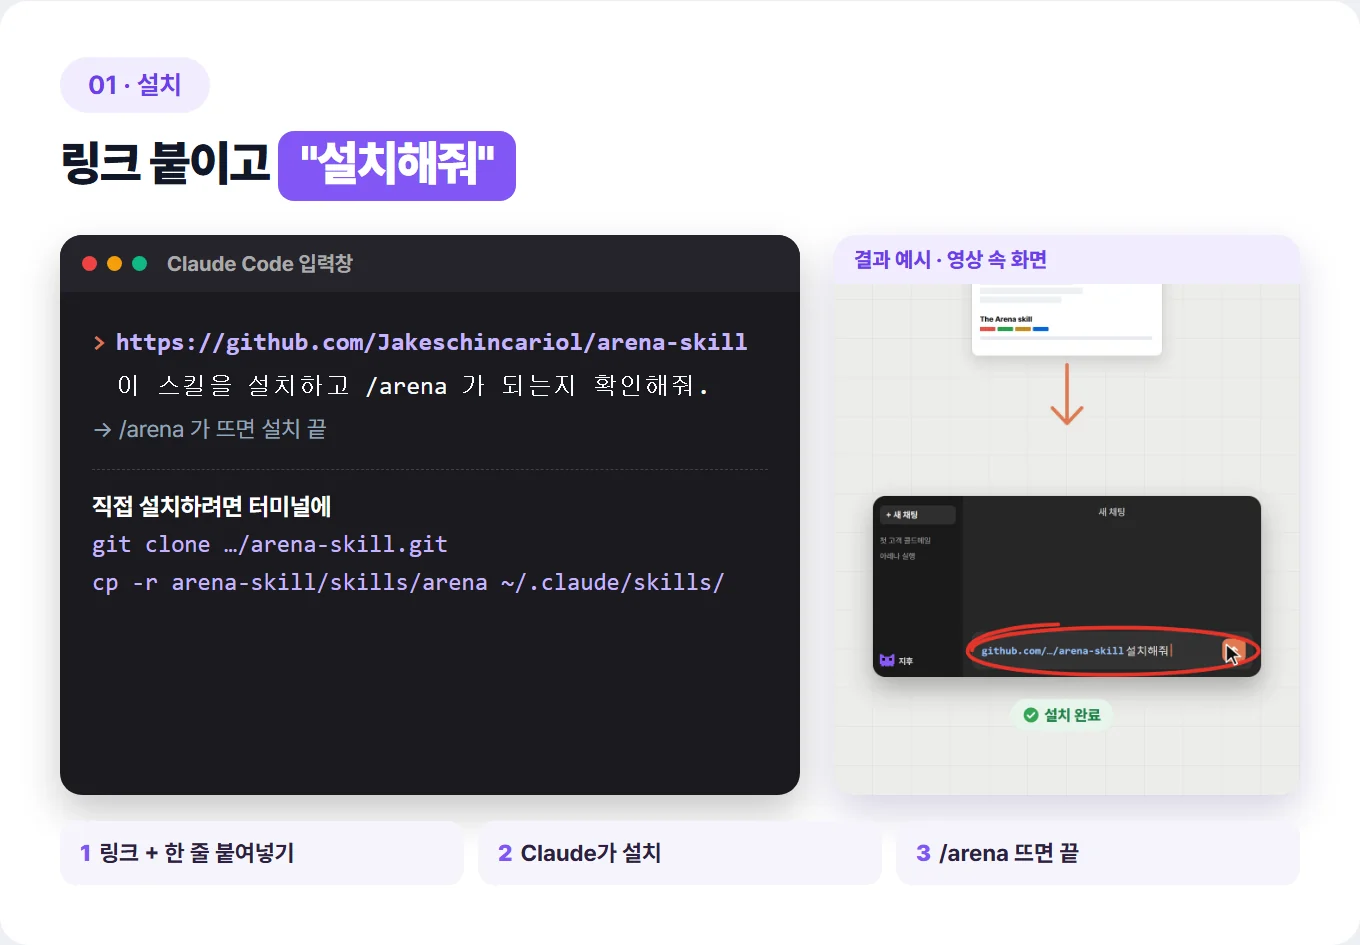Click The Arena skill card thumbnail
The image size is (1360, 945).
coord(1067,318)
